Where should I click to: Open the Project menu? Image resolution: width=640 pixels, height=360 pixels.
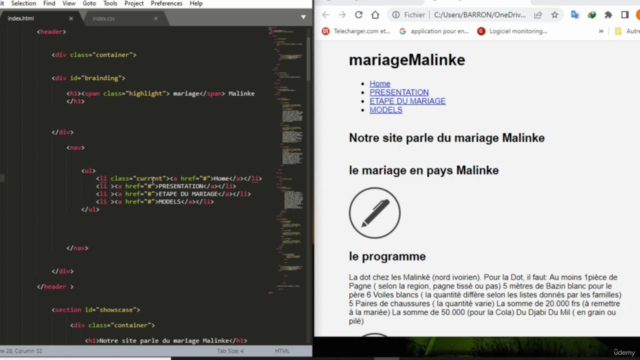pos(134,3)
